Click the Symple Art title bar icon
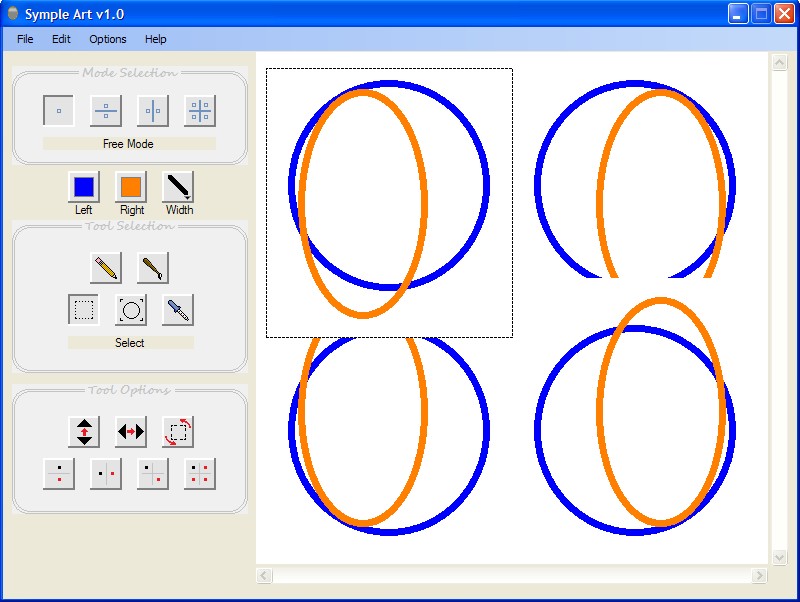800x602 pixels. pos(13,13)
